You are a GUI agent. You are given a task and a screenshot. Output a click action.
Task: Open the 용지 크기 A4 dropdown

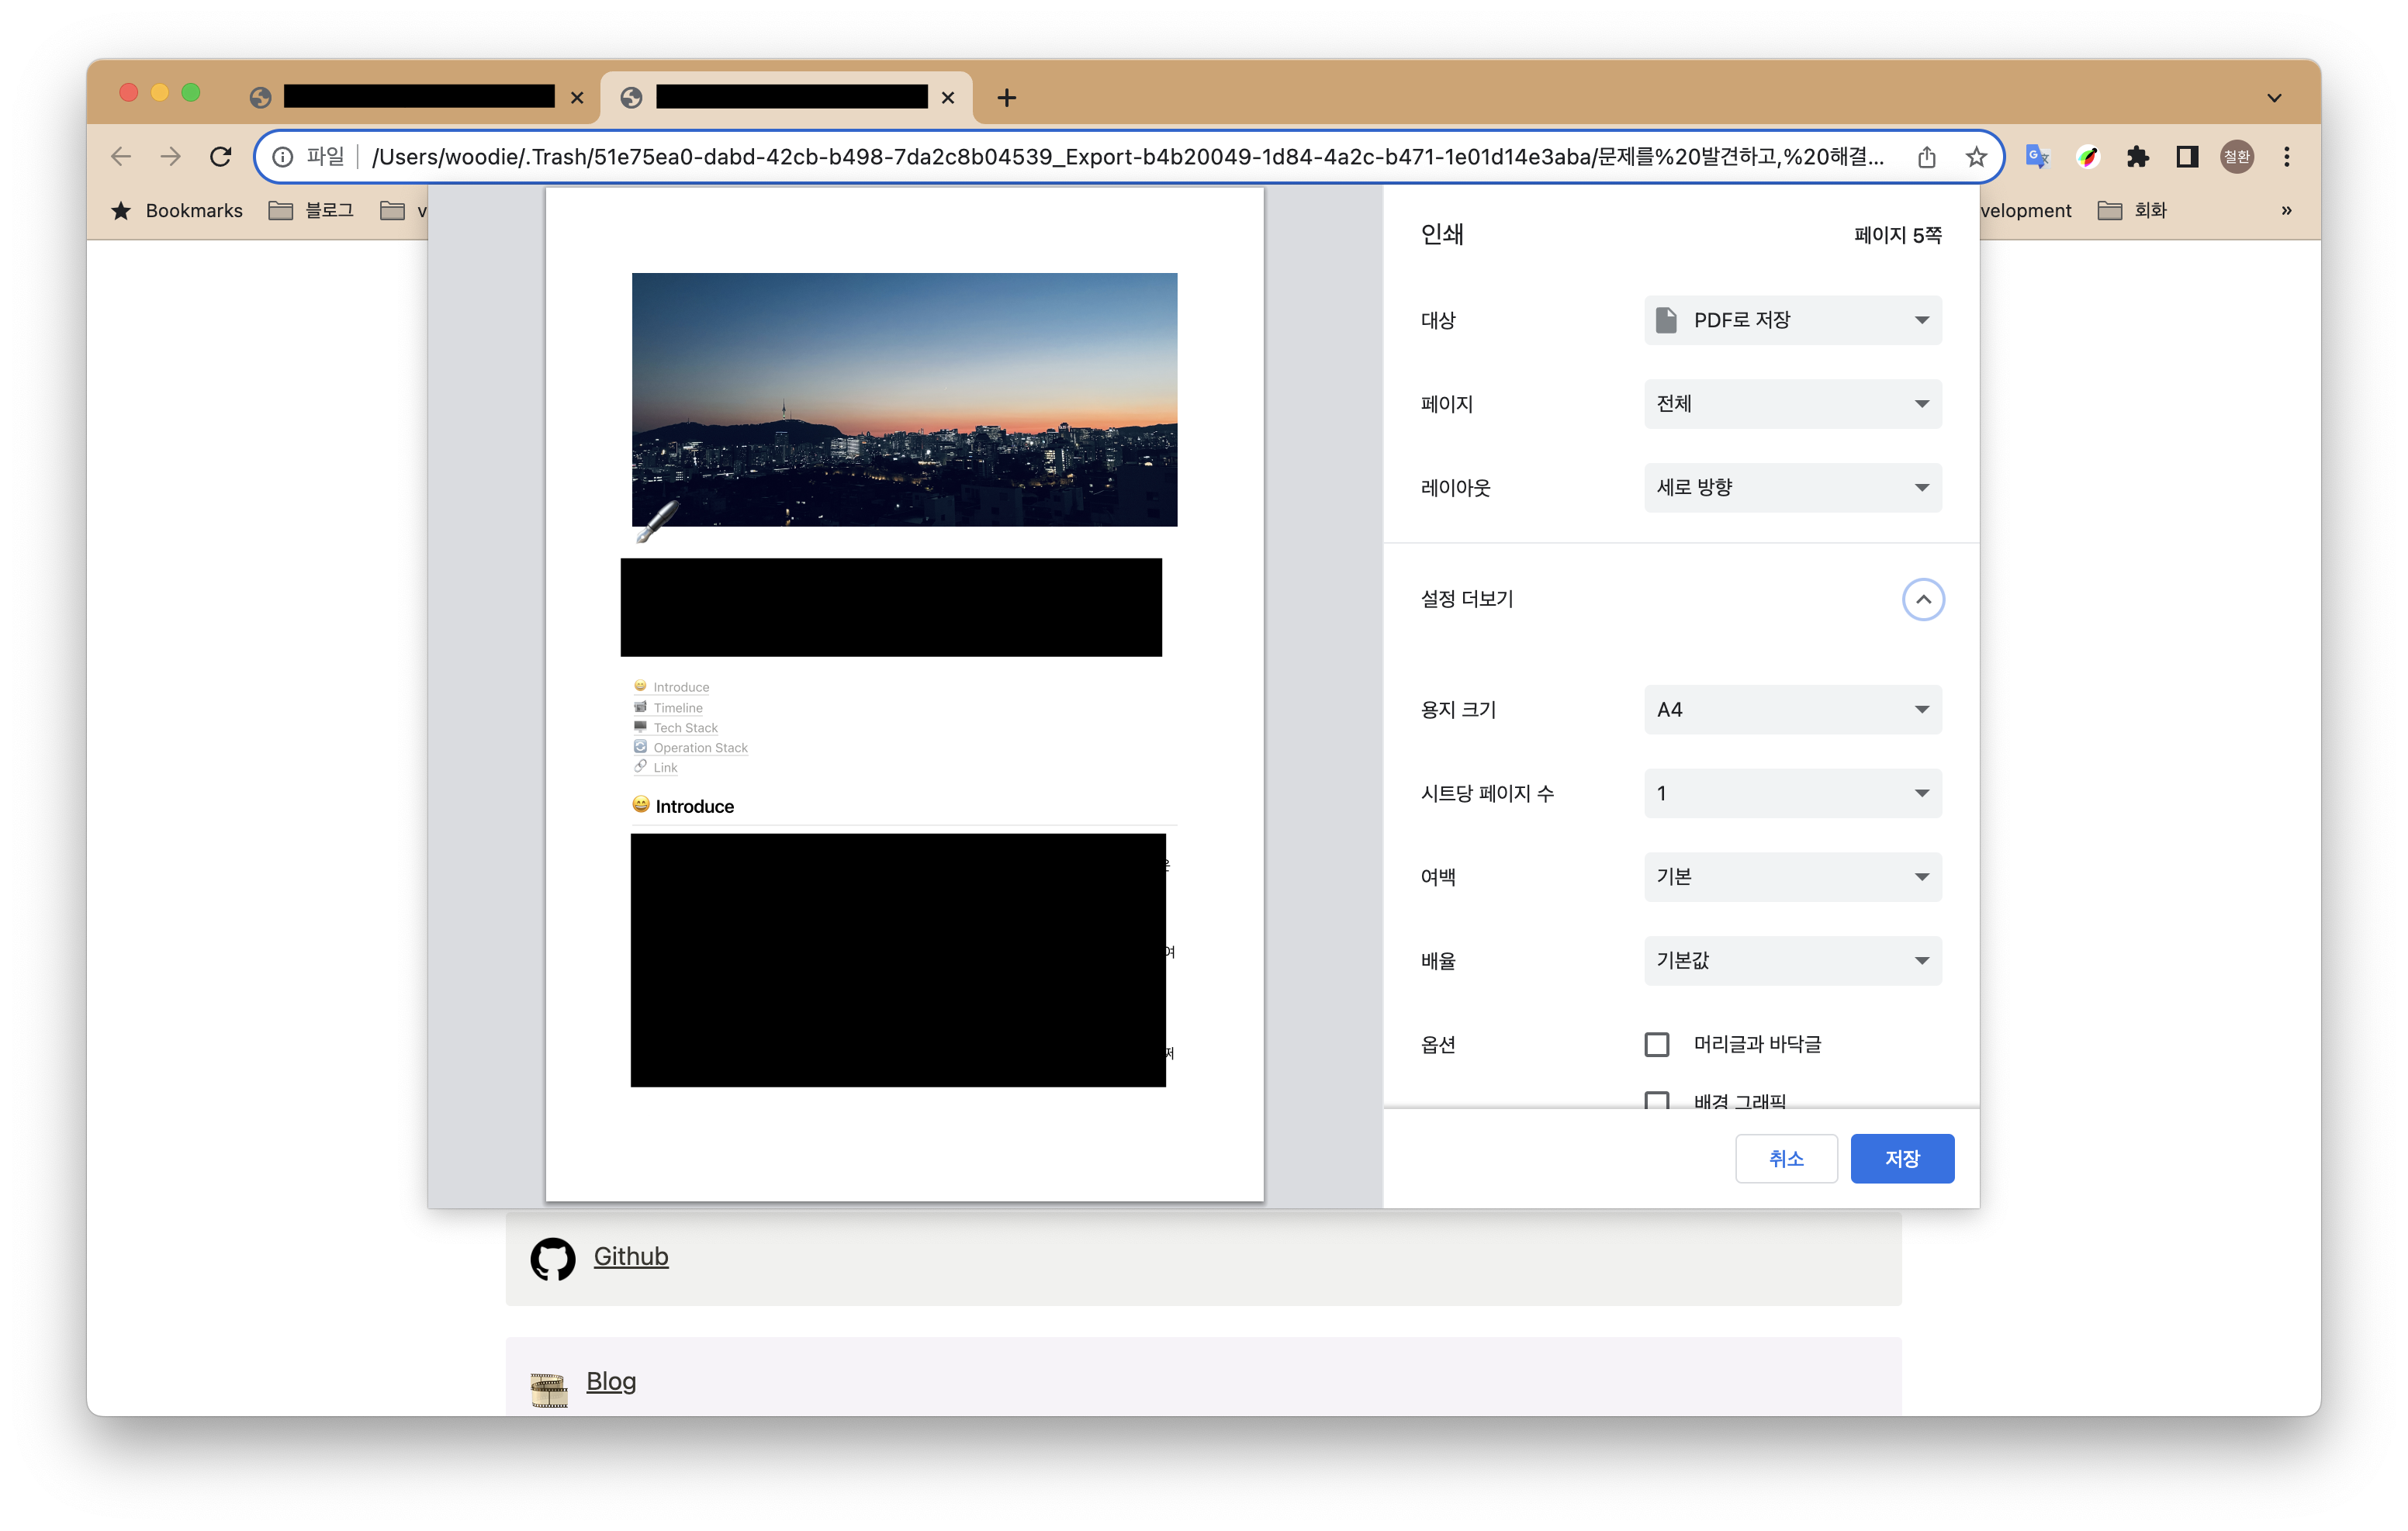coord(1792,709)
